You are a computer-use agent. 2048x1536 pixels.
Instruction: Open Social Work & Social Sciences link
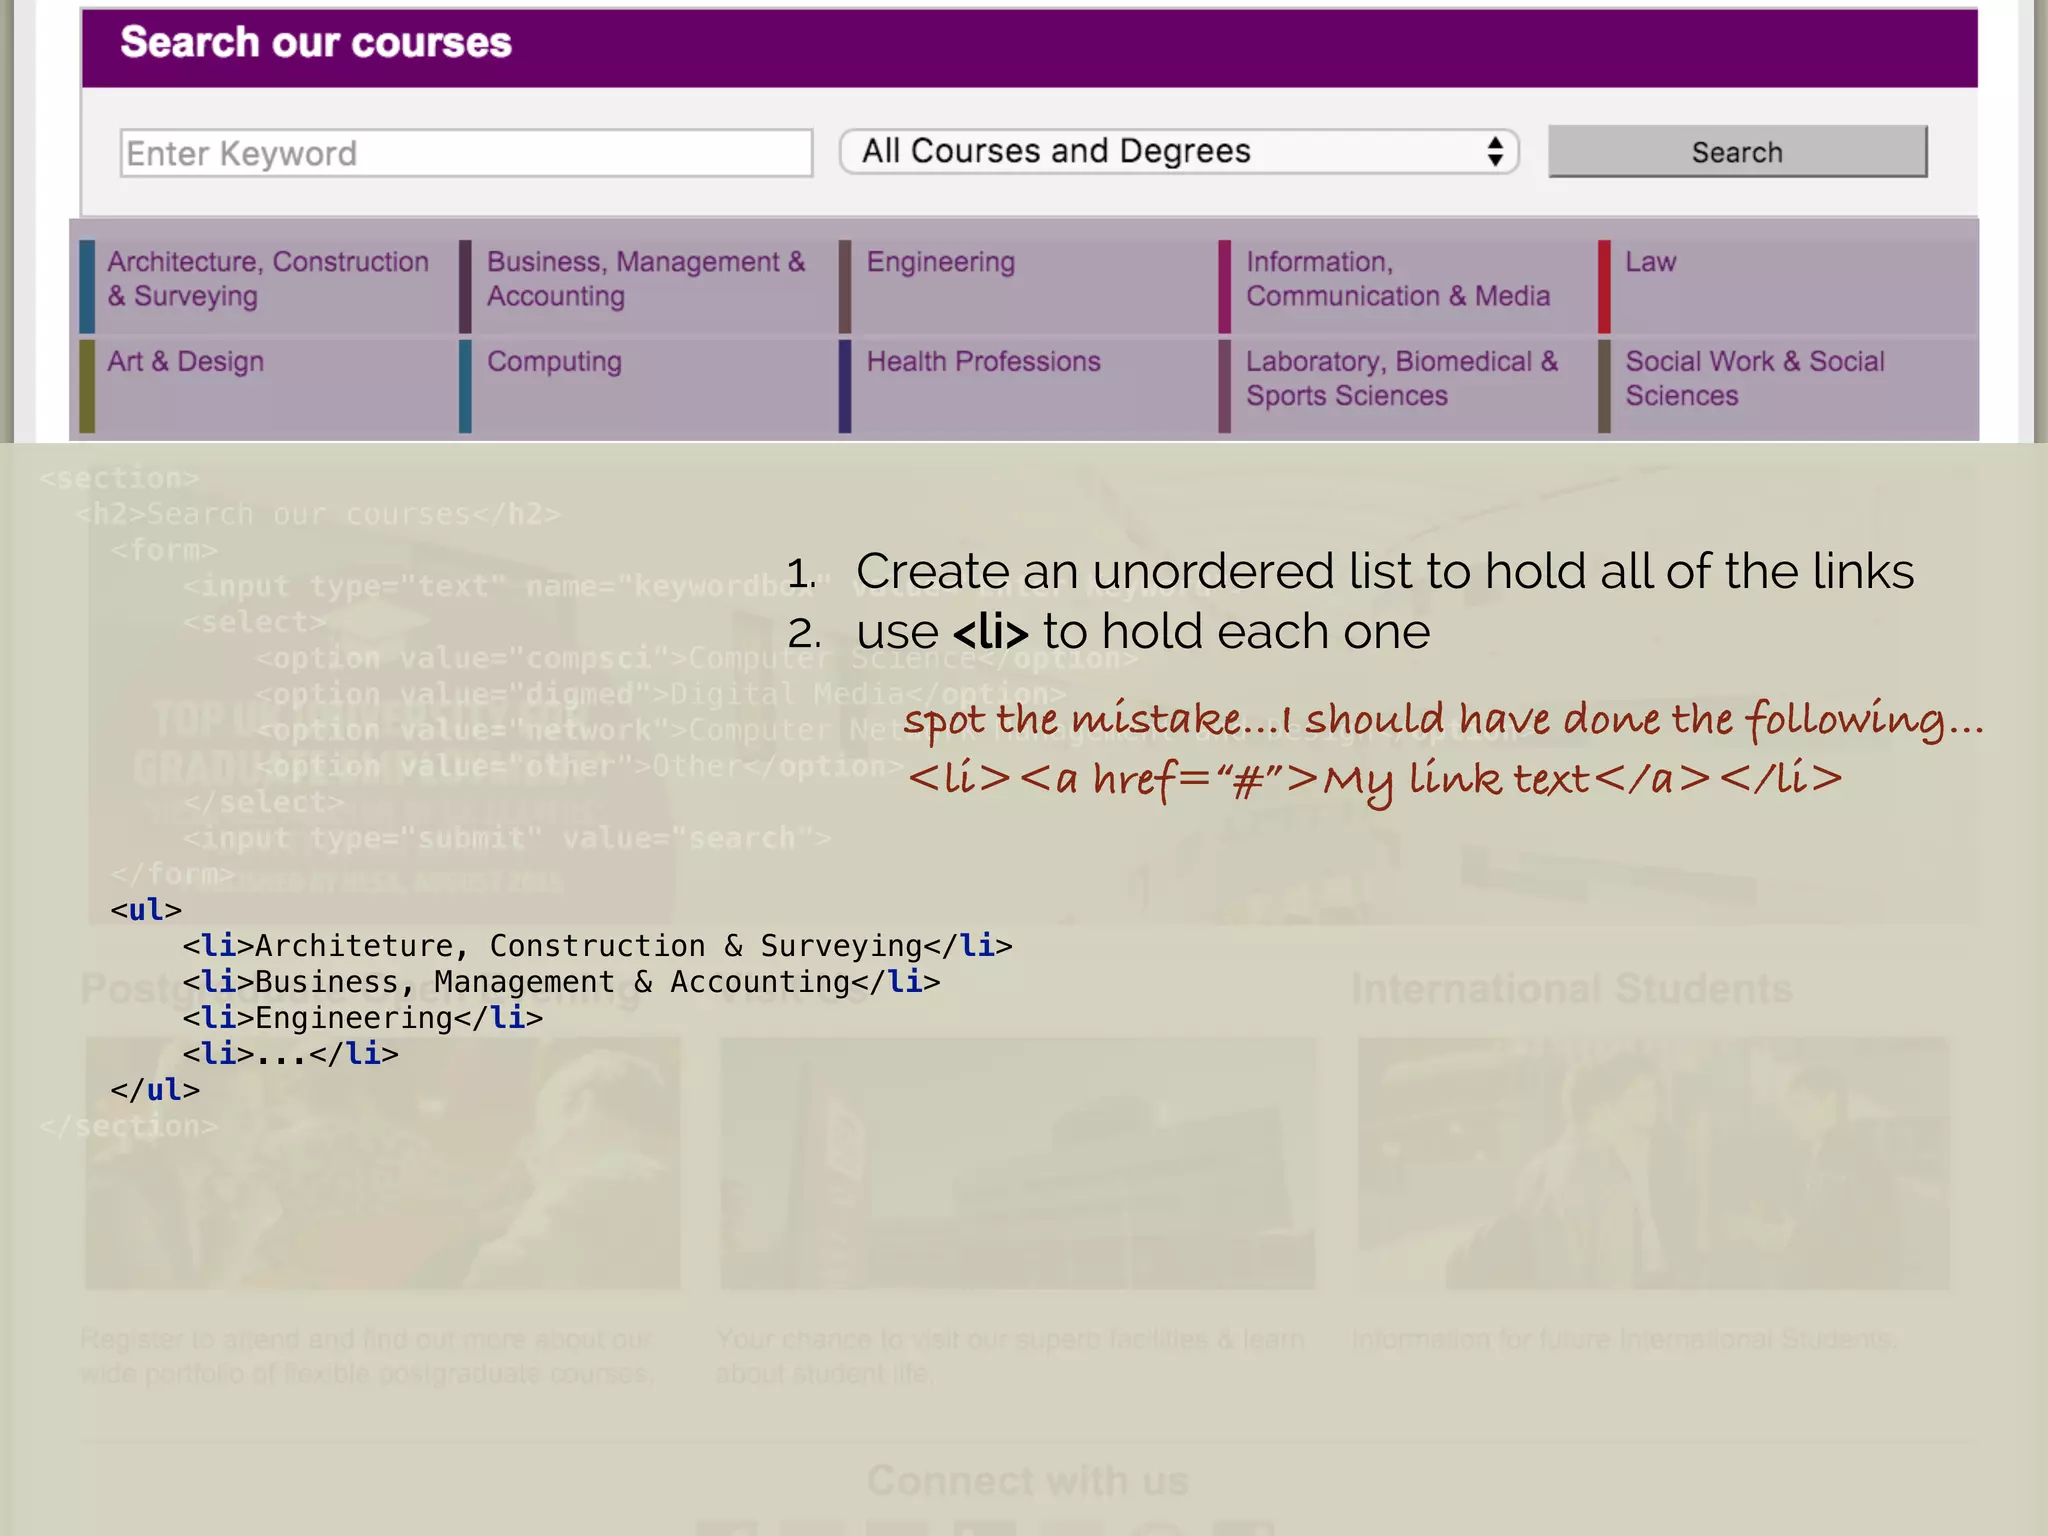[1754, 378]
